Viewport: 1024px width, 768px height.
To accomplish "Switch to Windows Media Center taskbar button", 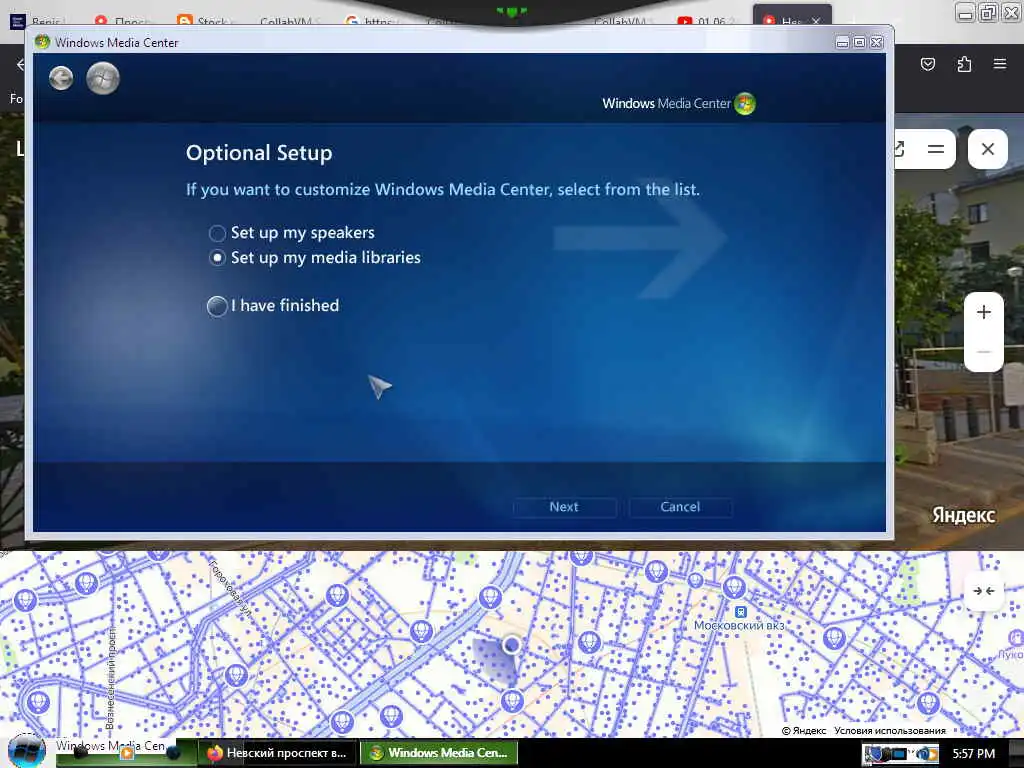I will coord(439,753).
